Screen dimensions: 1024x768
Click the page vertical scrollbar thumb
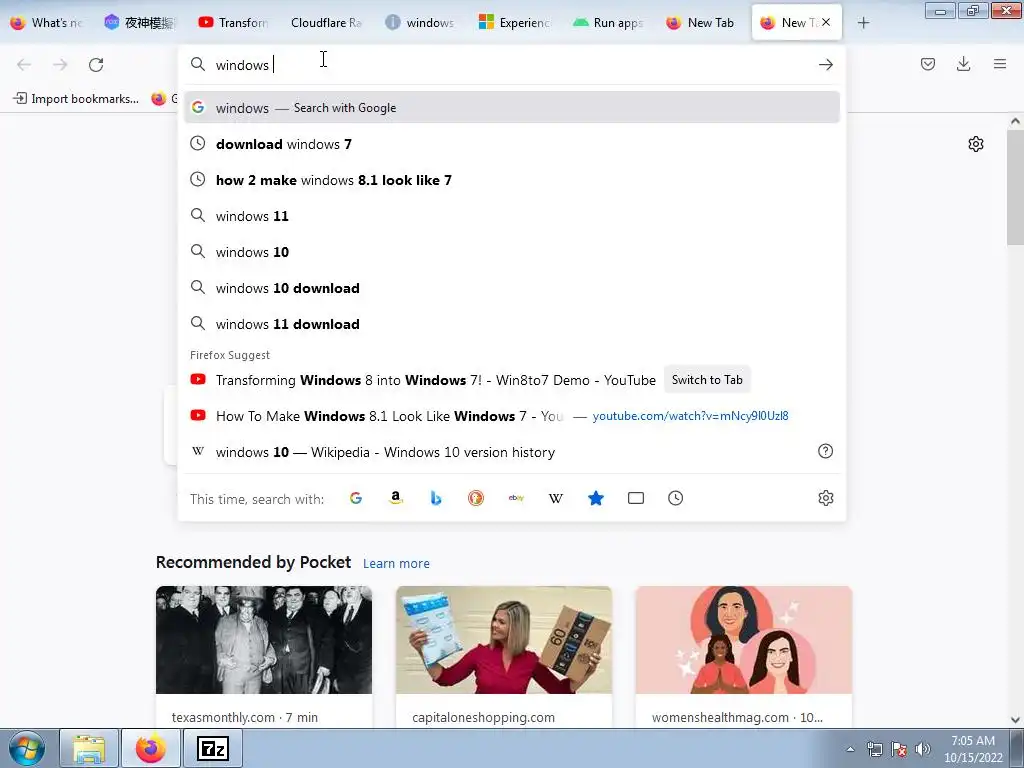1015,187
